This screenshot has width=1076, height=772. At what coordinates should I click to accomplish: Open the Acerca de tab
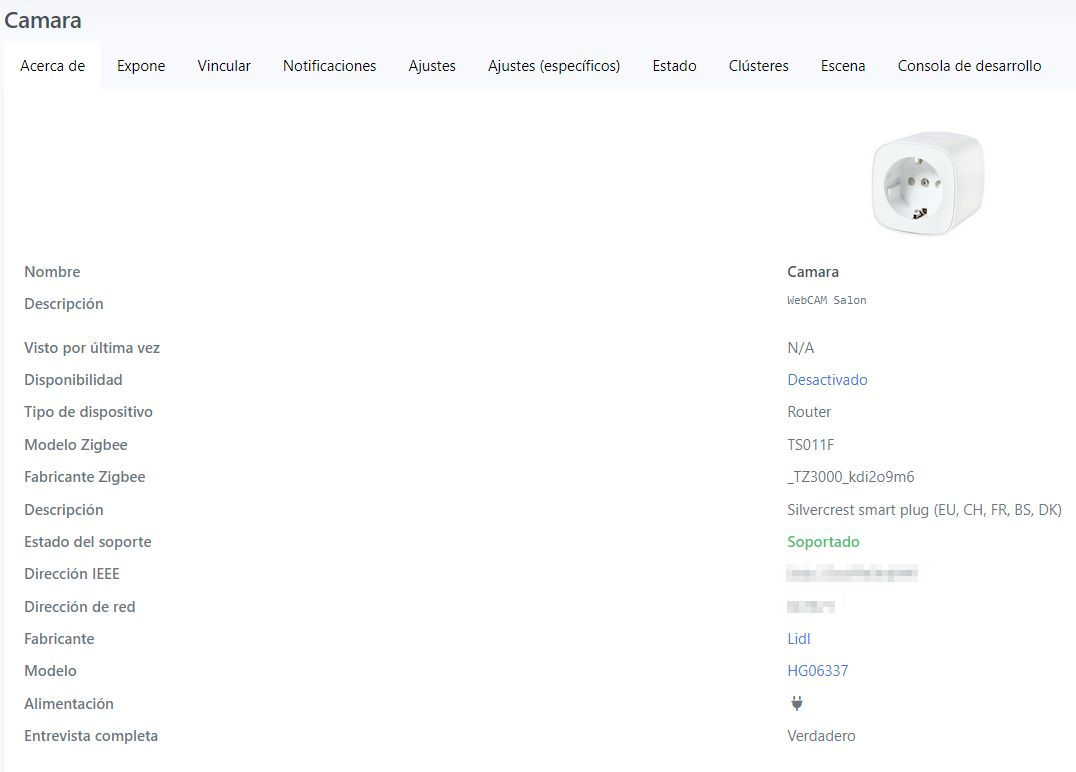coord(52,66)
